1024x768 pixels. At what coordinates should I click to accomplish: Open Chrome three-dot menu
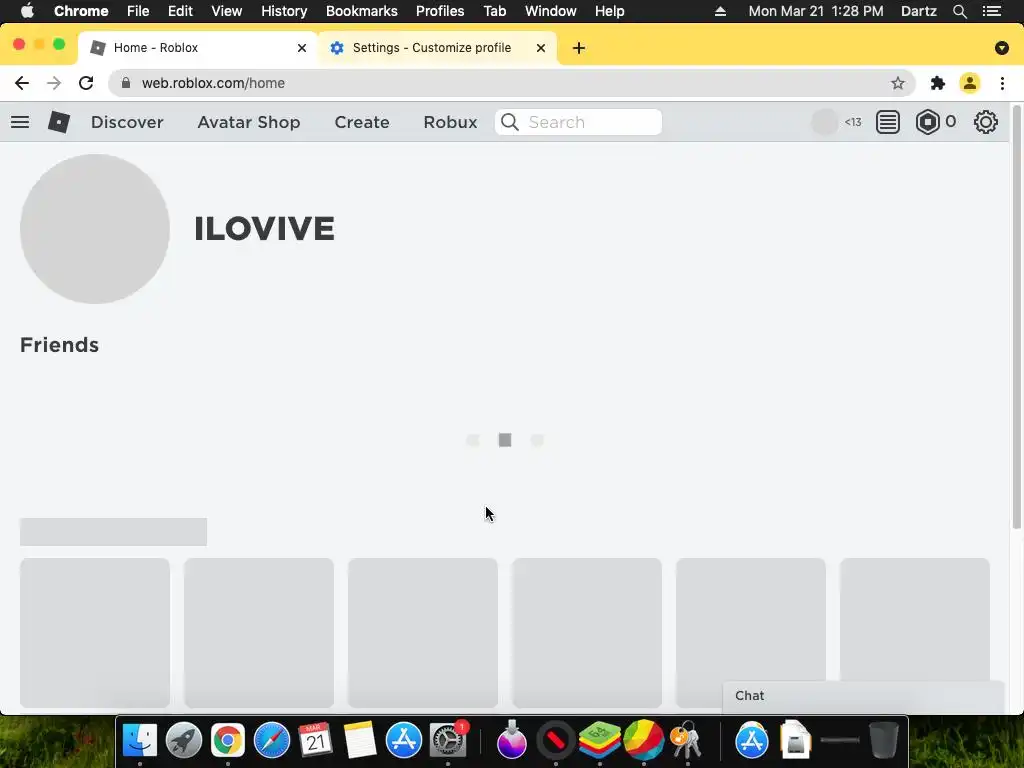(1002, 83)
